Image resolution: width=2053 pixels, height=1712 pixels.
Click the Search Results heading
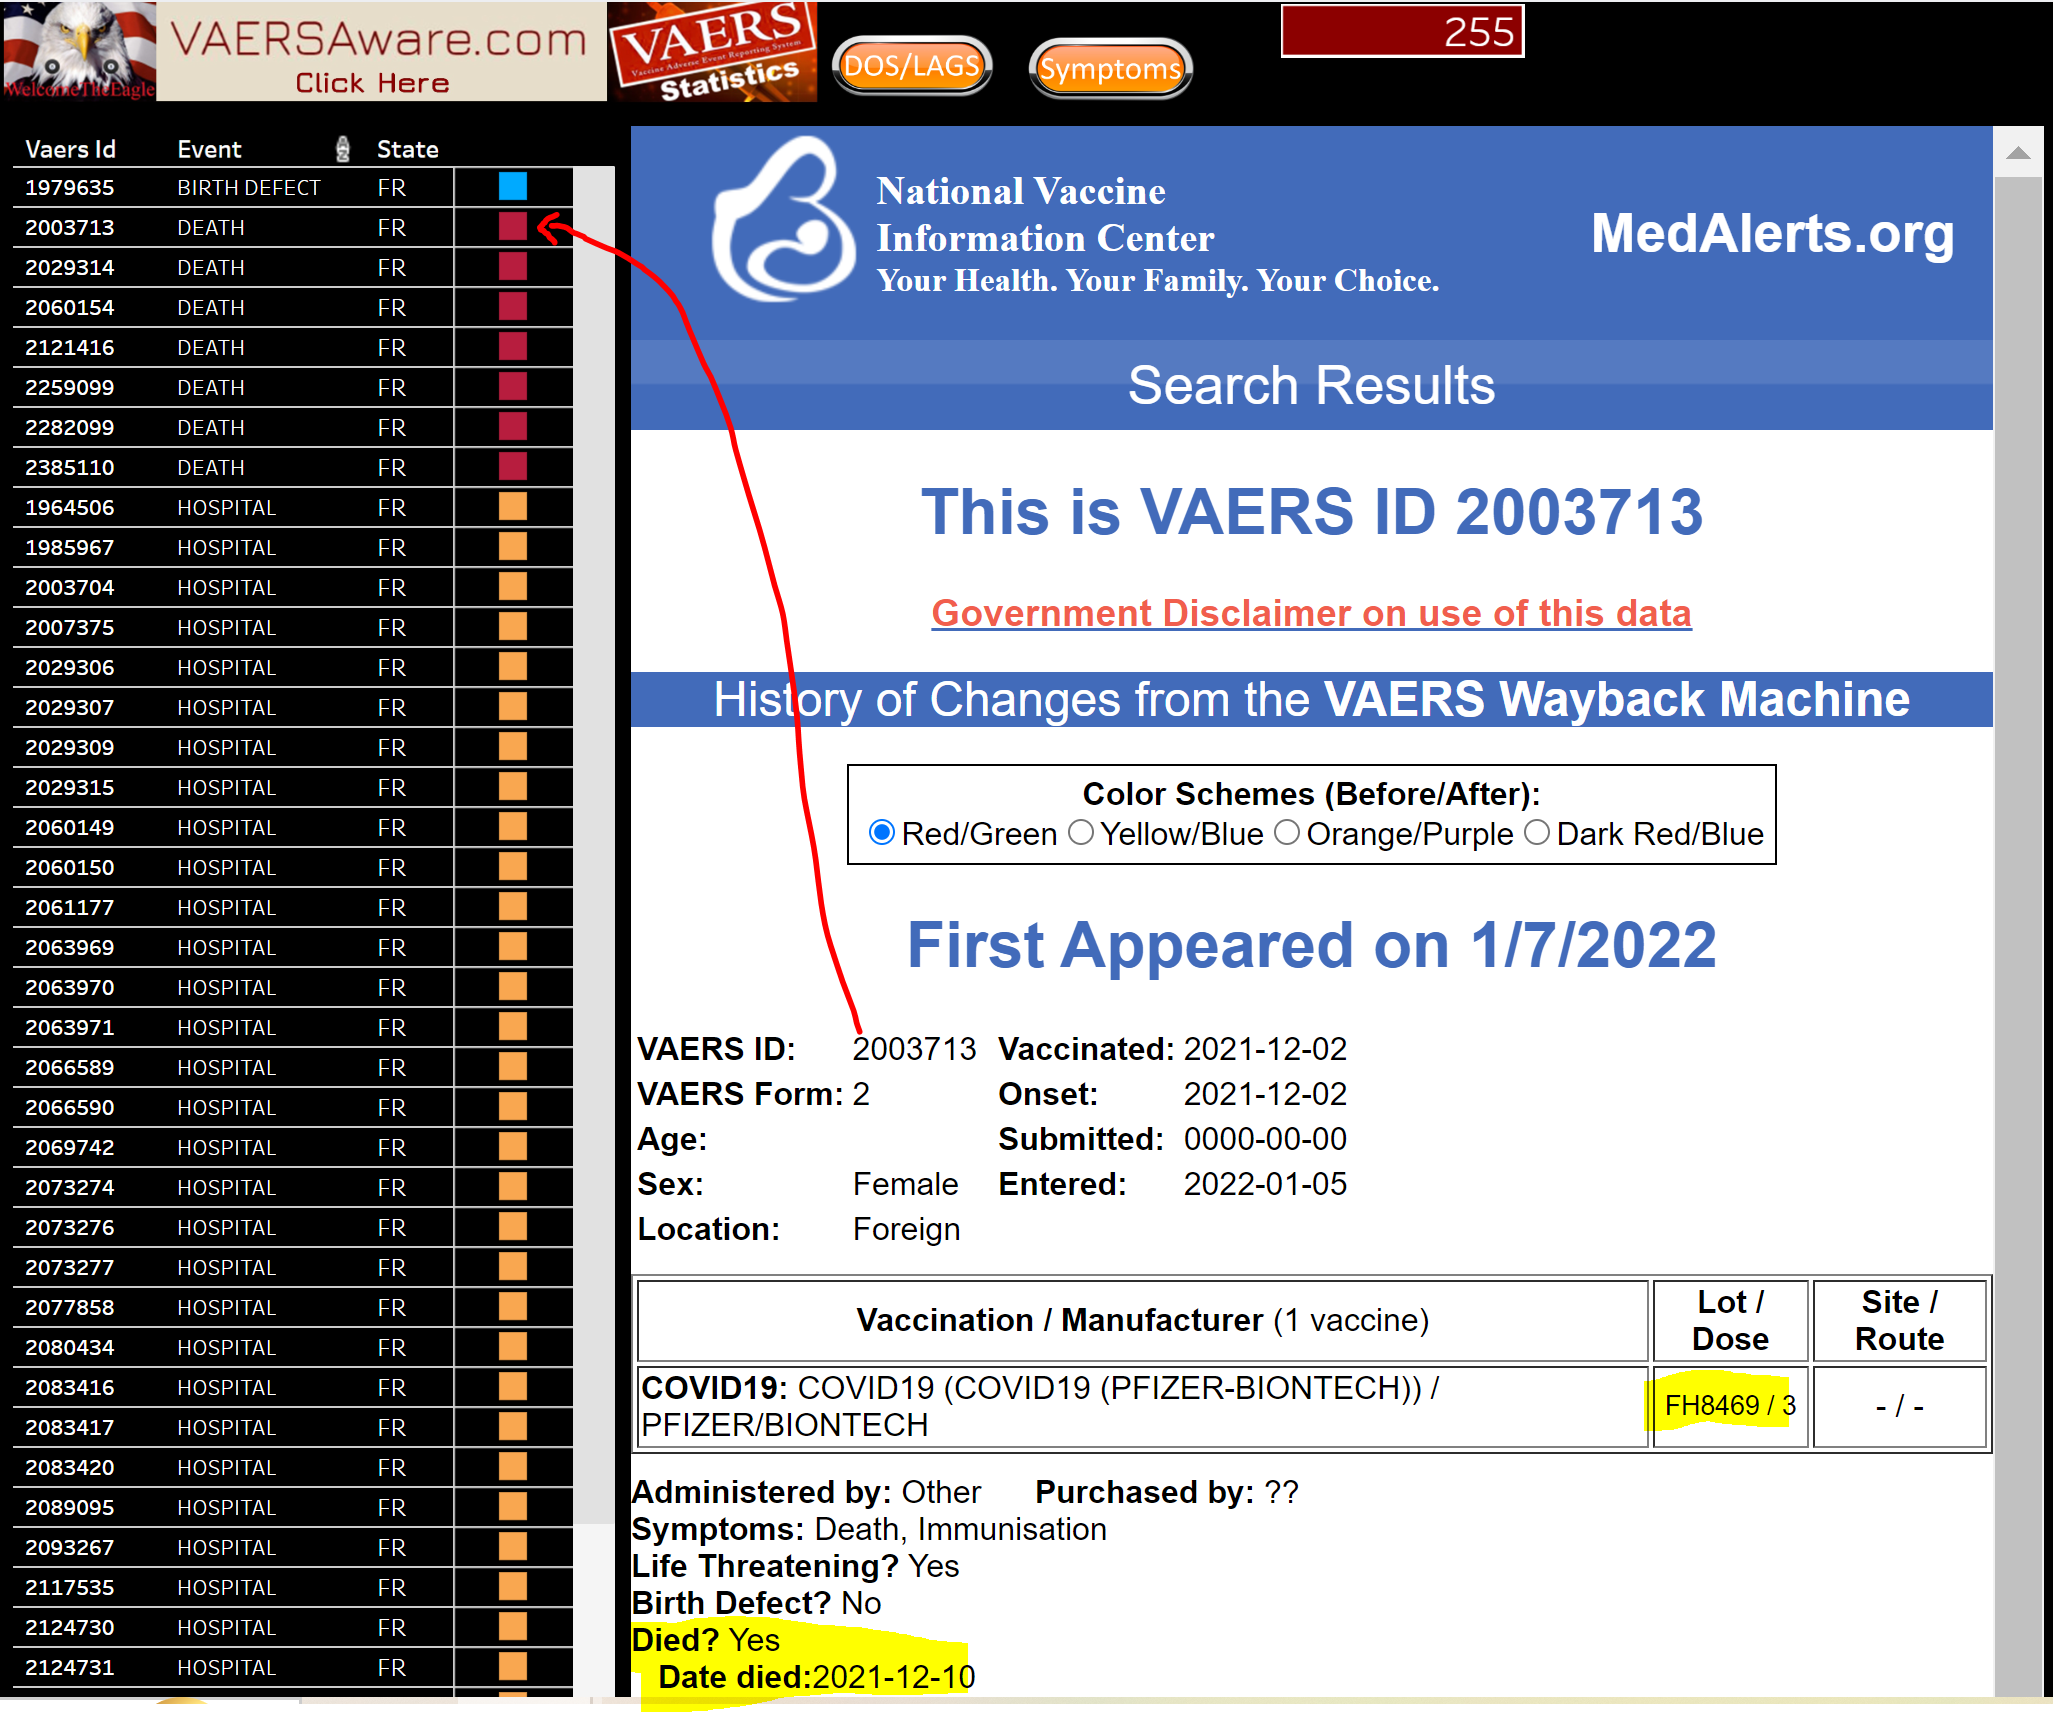click(x=1311, y=385)
